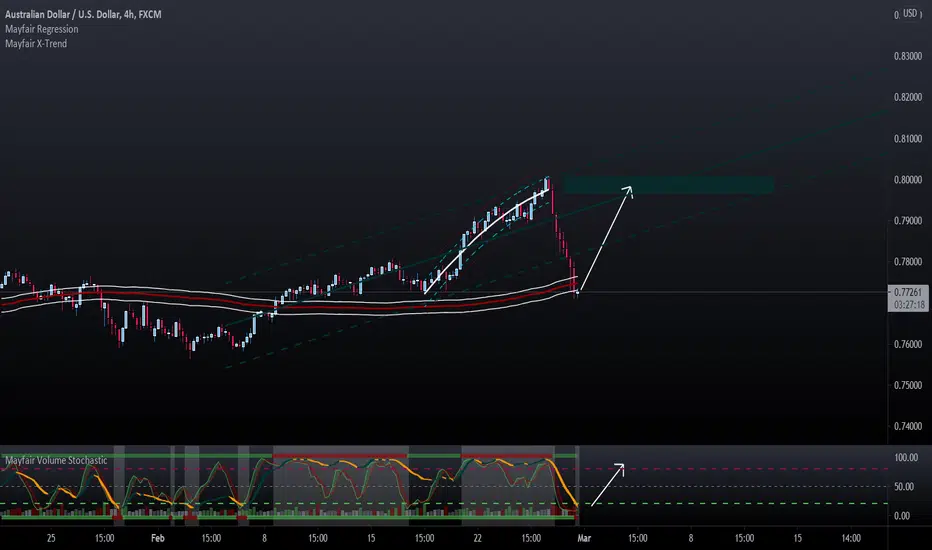Click the 0.80000 price axis label
This screenshot has height=550, width=932.
[x=908, y=180]
